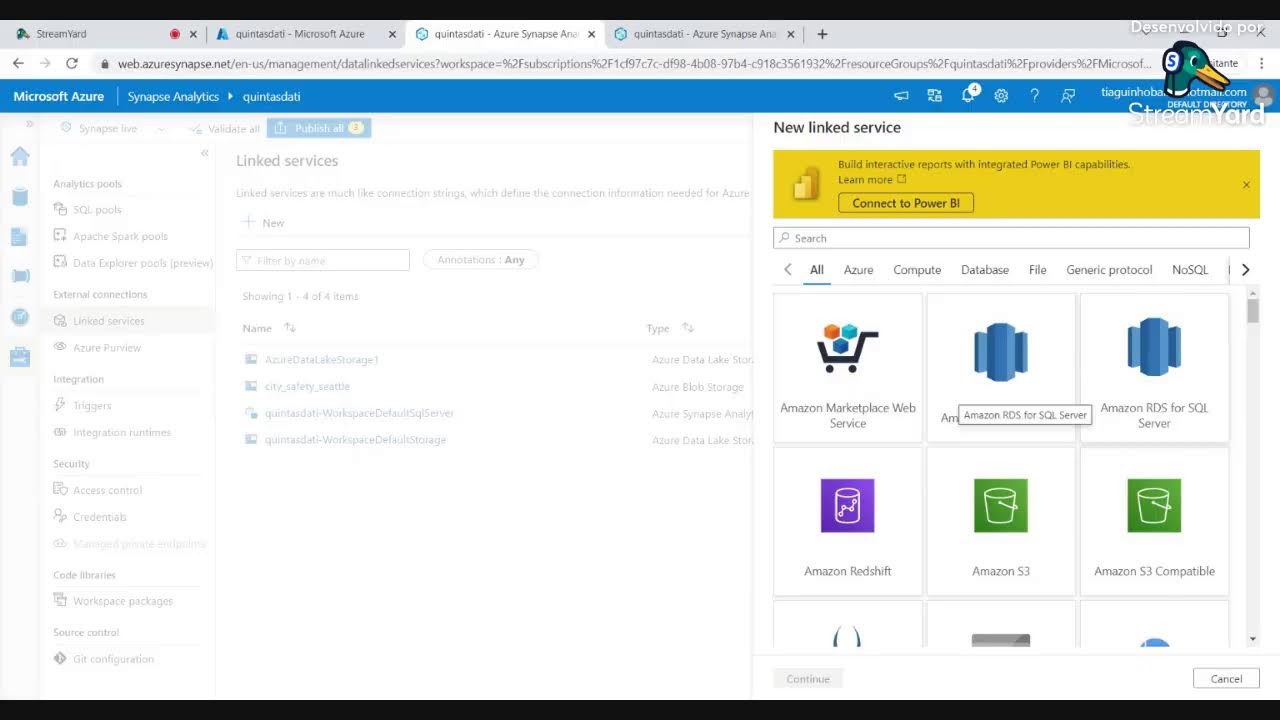
Task: Switch to the Database category tab
Action: pyautogui.click(x=985, y=270)
